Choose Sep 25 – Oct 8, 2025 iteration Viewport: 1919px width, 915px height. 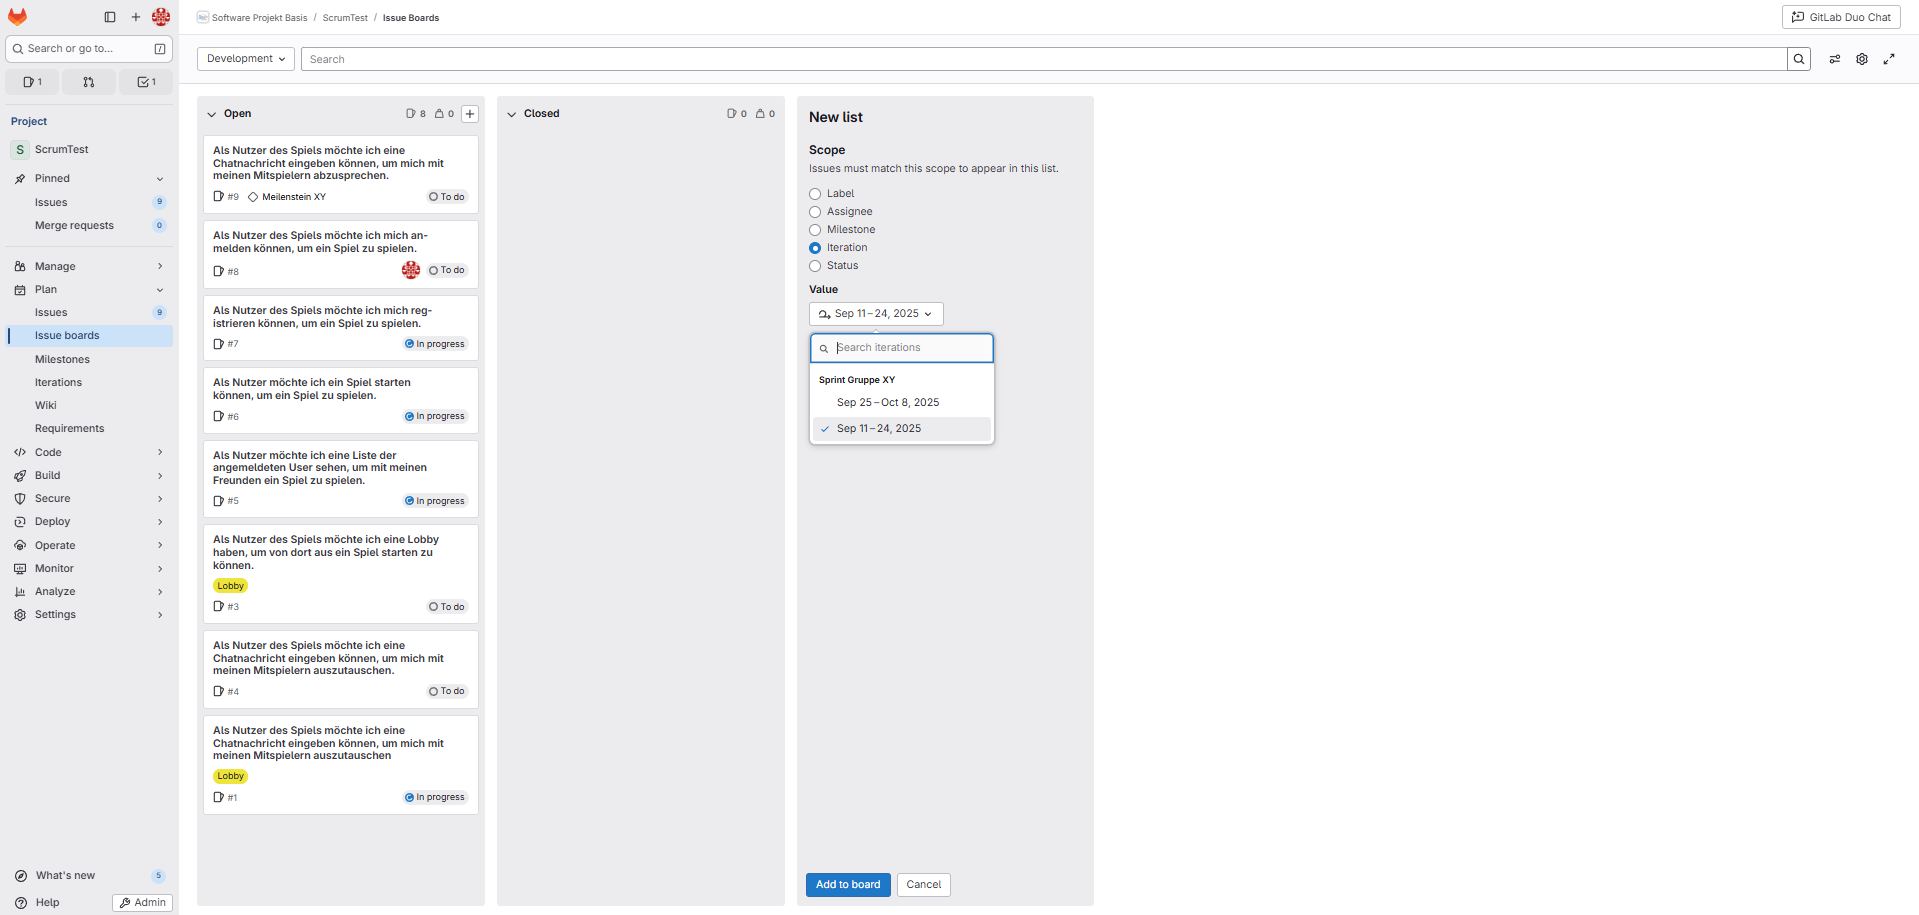coord(888,403)
